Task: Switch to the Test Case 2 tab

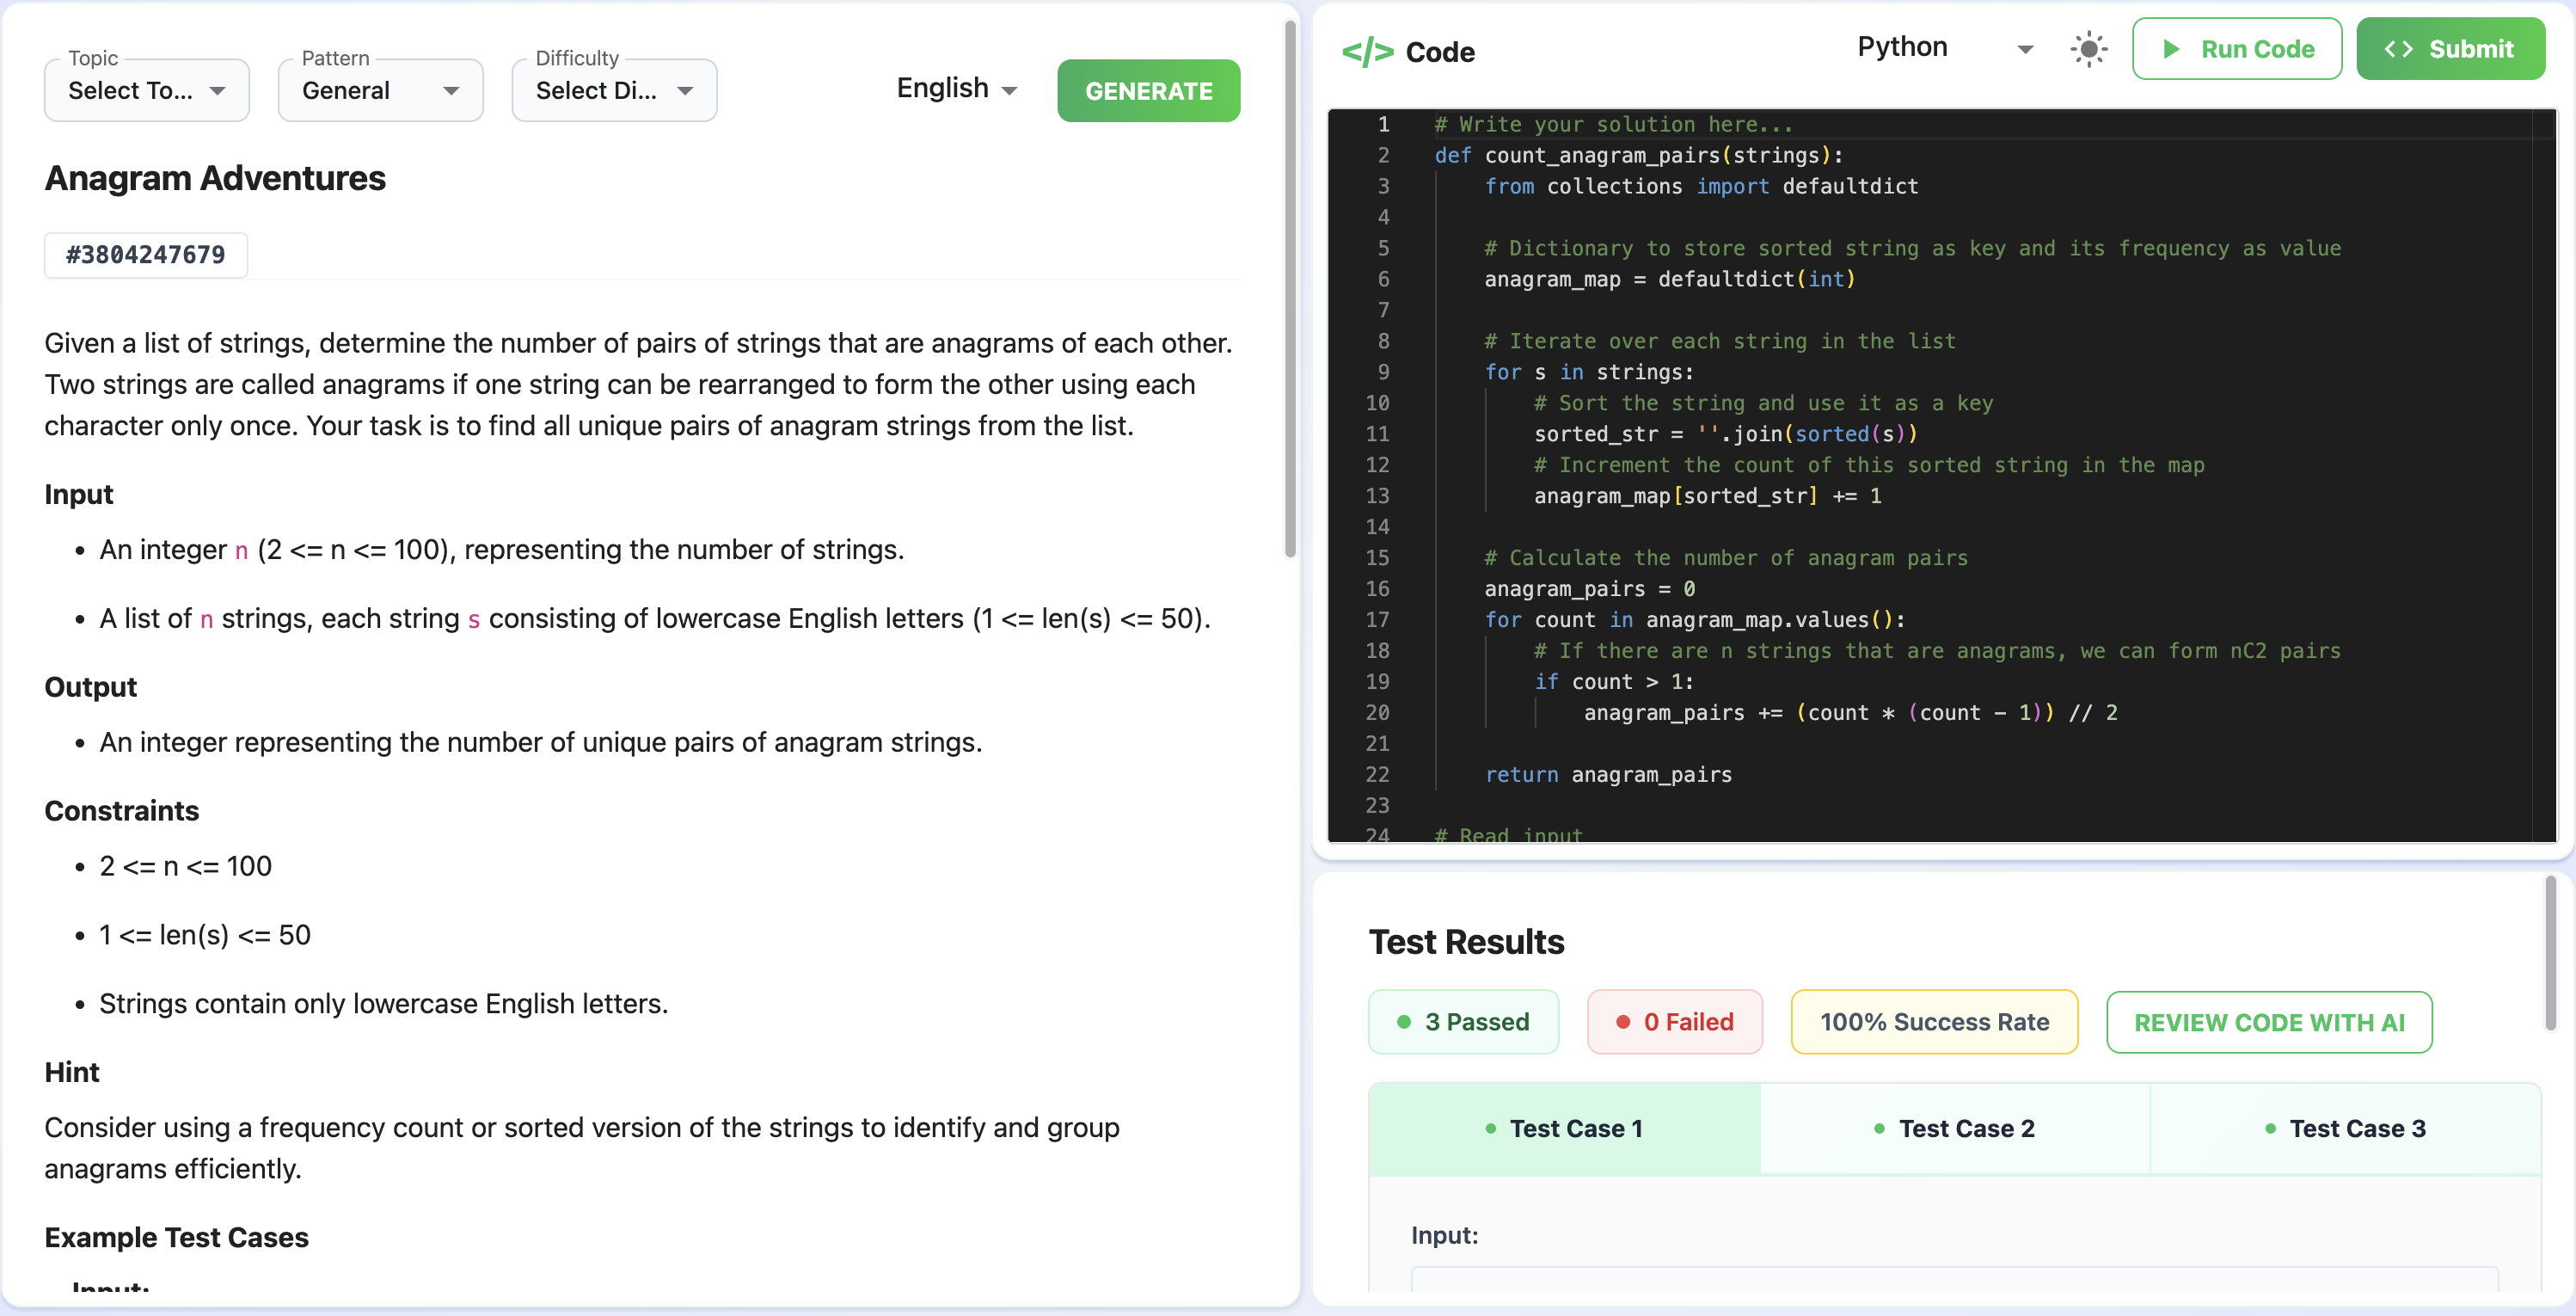Action: coord(1955,1128)
